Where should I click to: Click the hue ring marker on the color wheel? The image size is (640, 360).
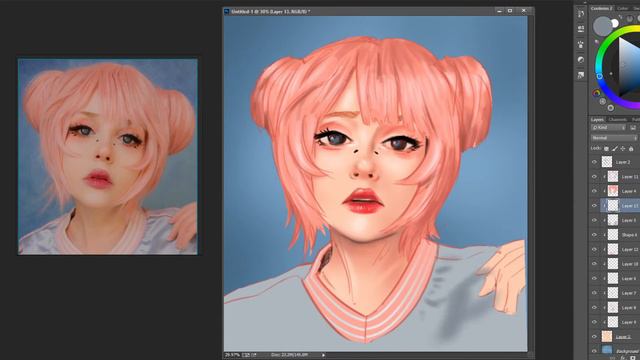(600, 76)
